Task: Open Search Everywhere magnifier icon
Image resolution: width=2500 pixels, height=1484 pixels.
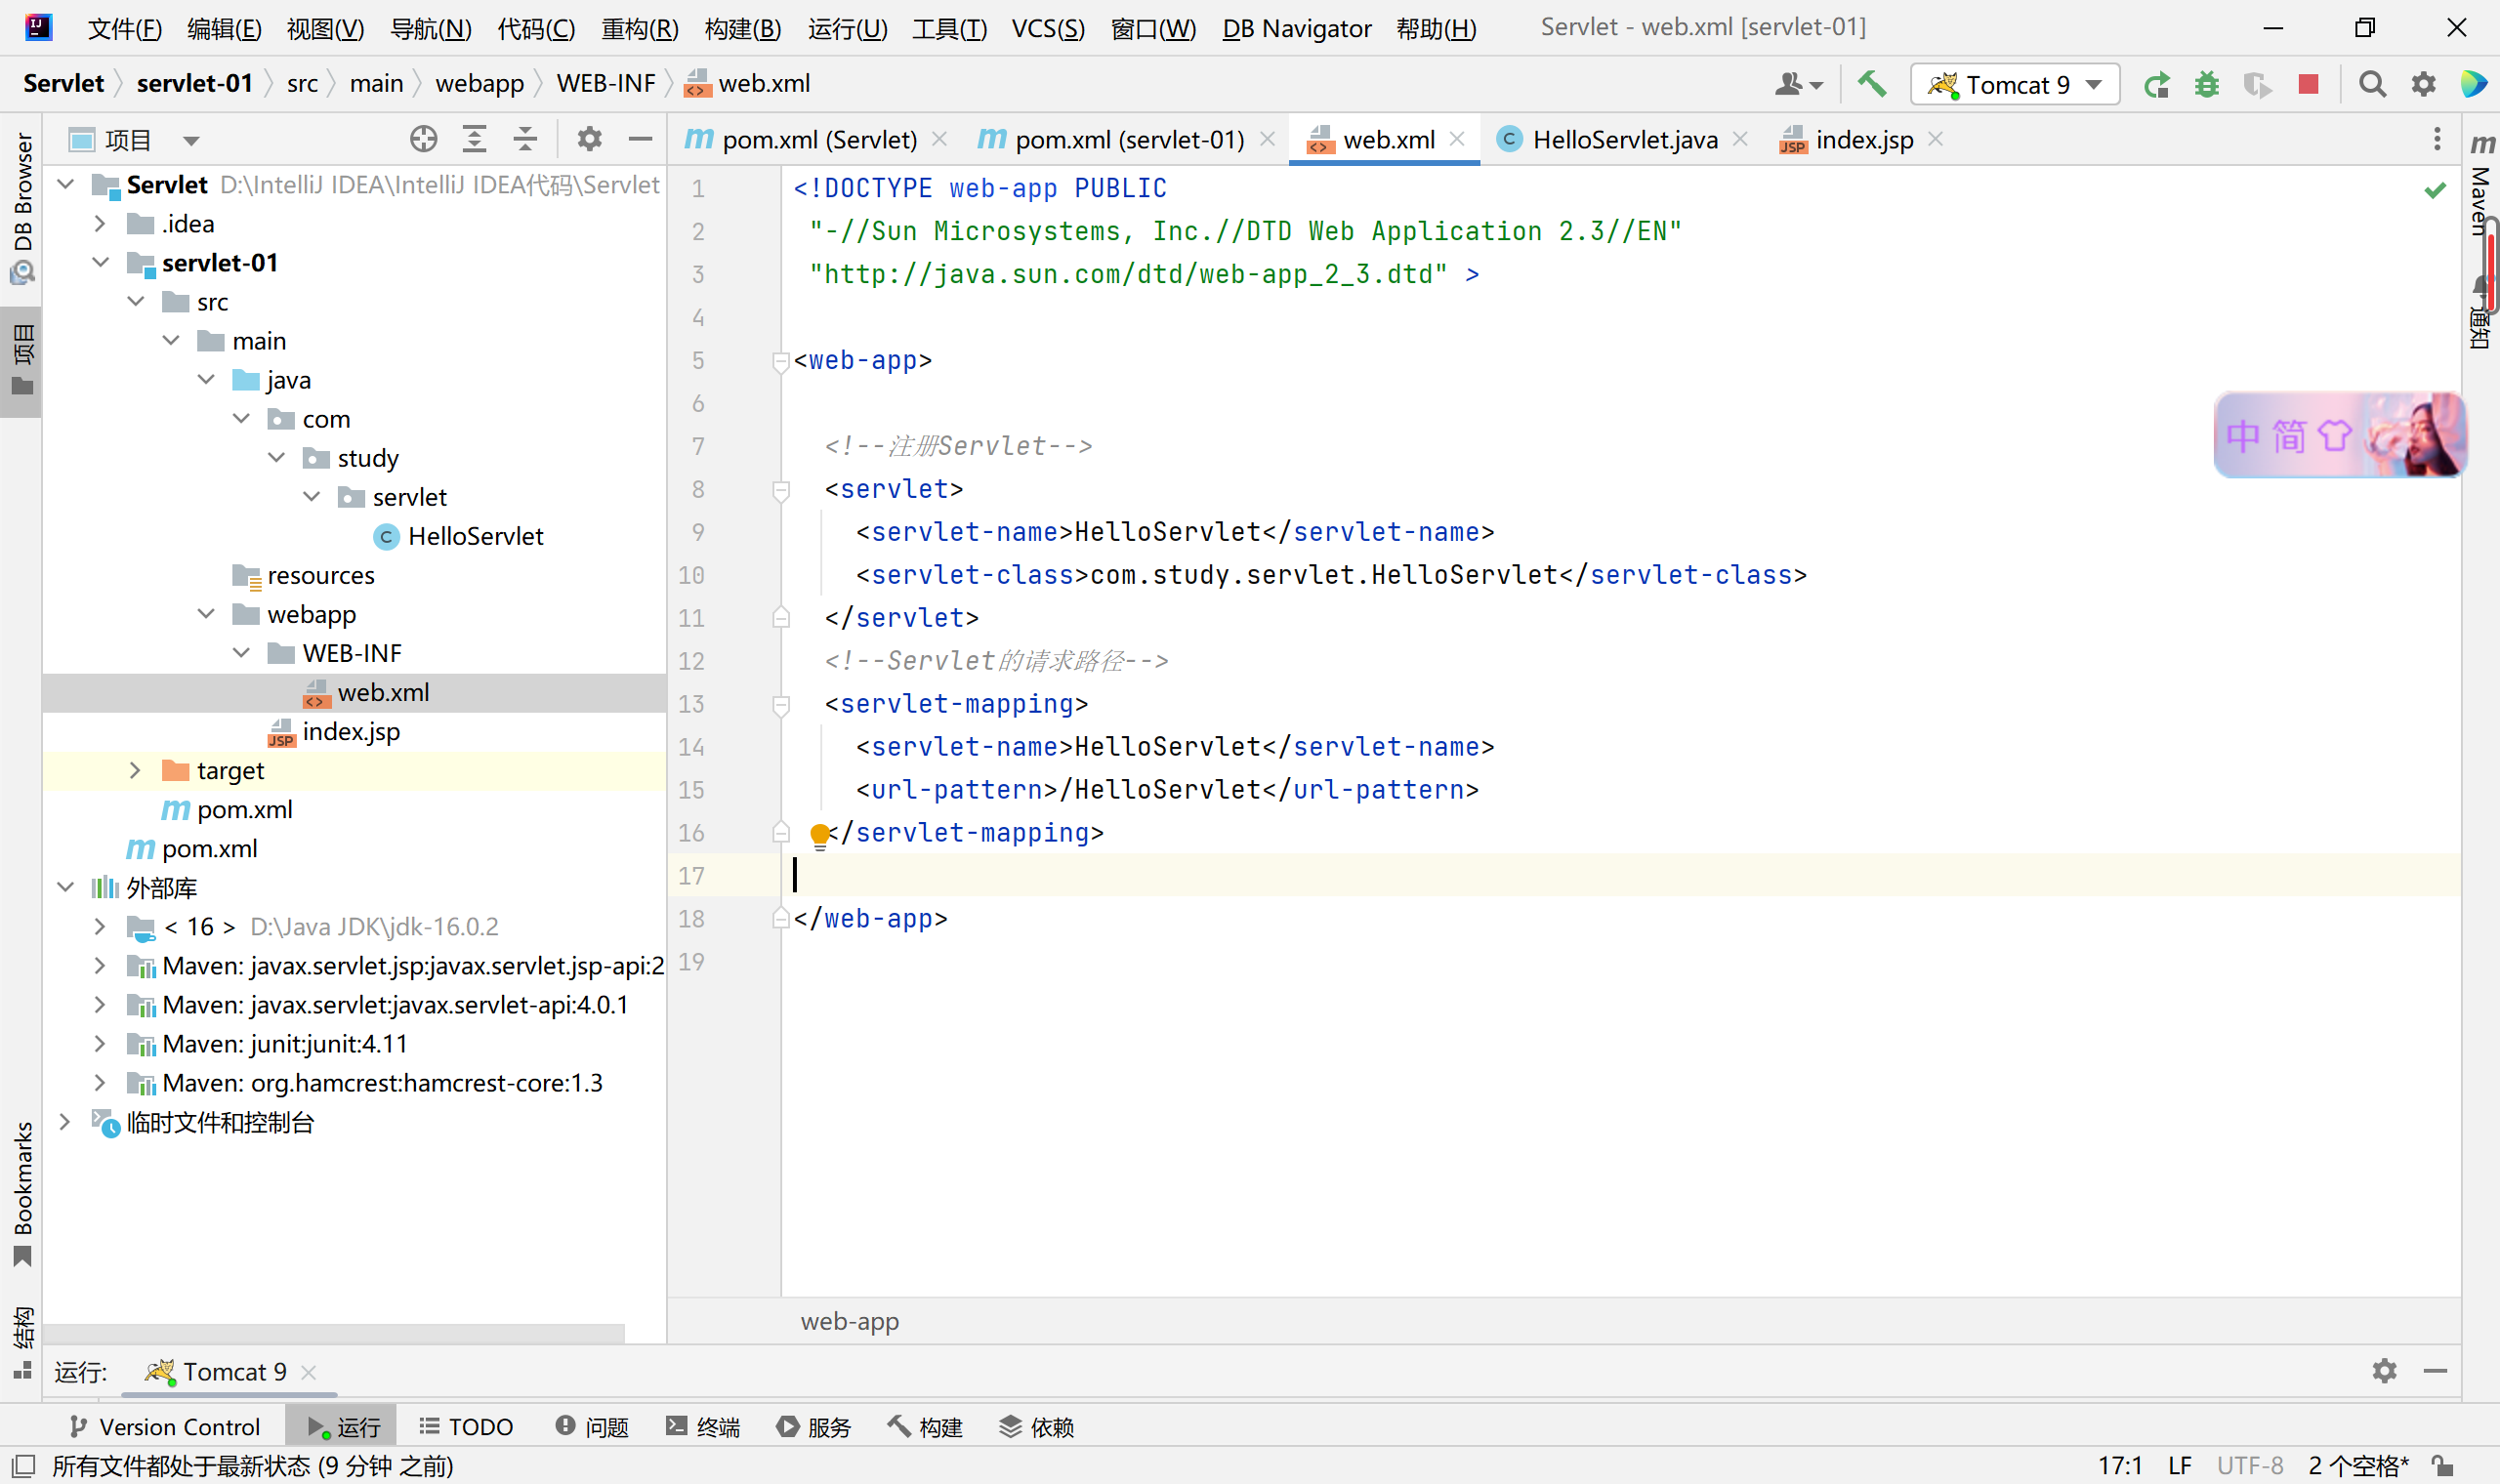Action: [x=2372, y=85]
